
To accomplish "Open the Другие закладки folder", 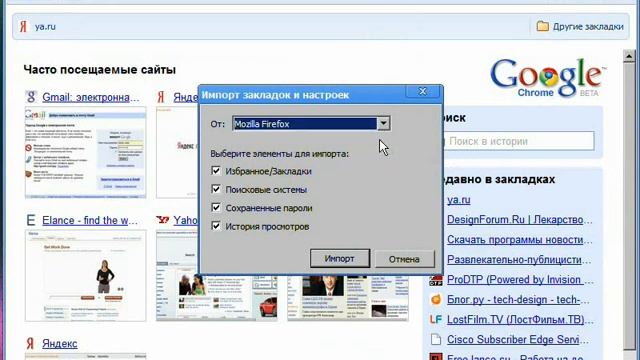I will point(580,27).
